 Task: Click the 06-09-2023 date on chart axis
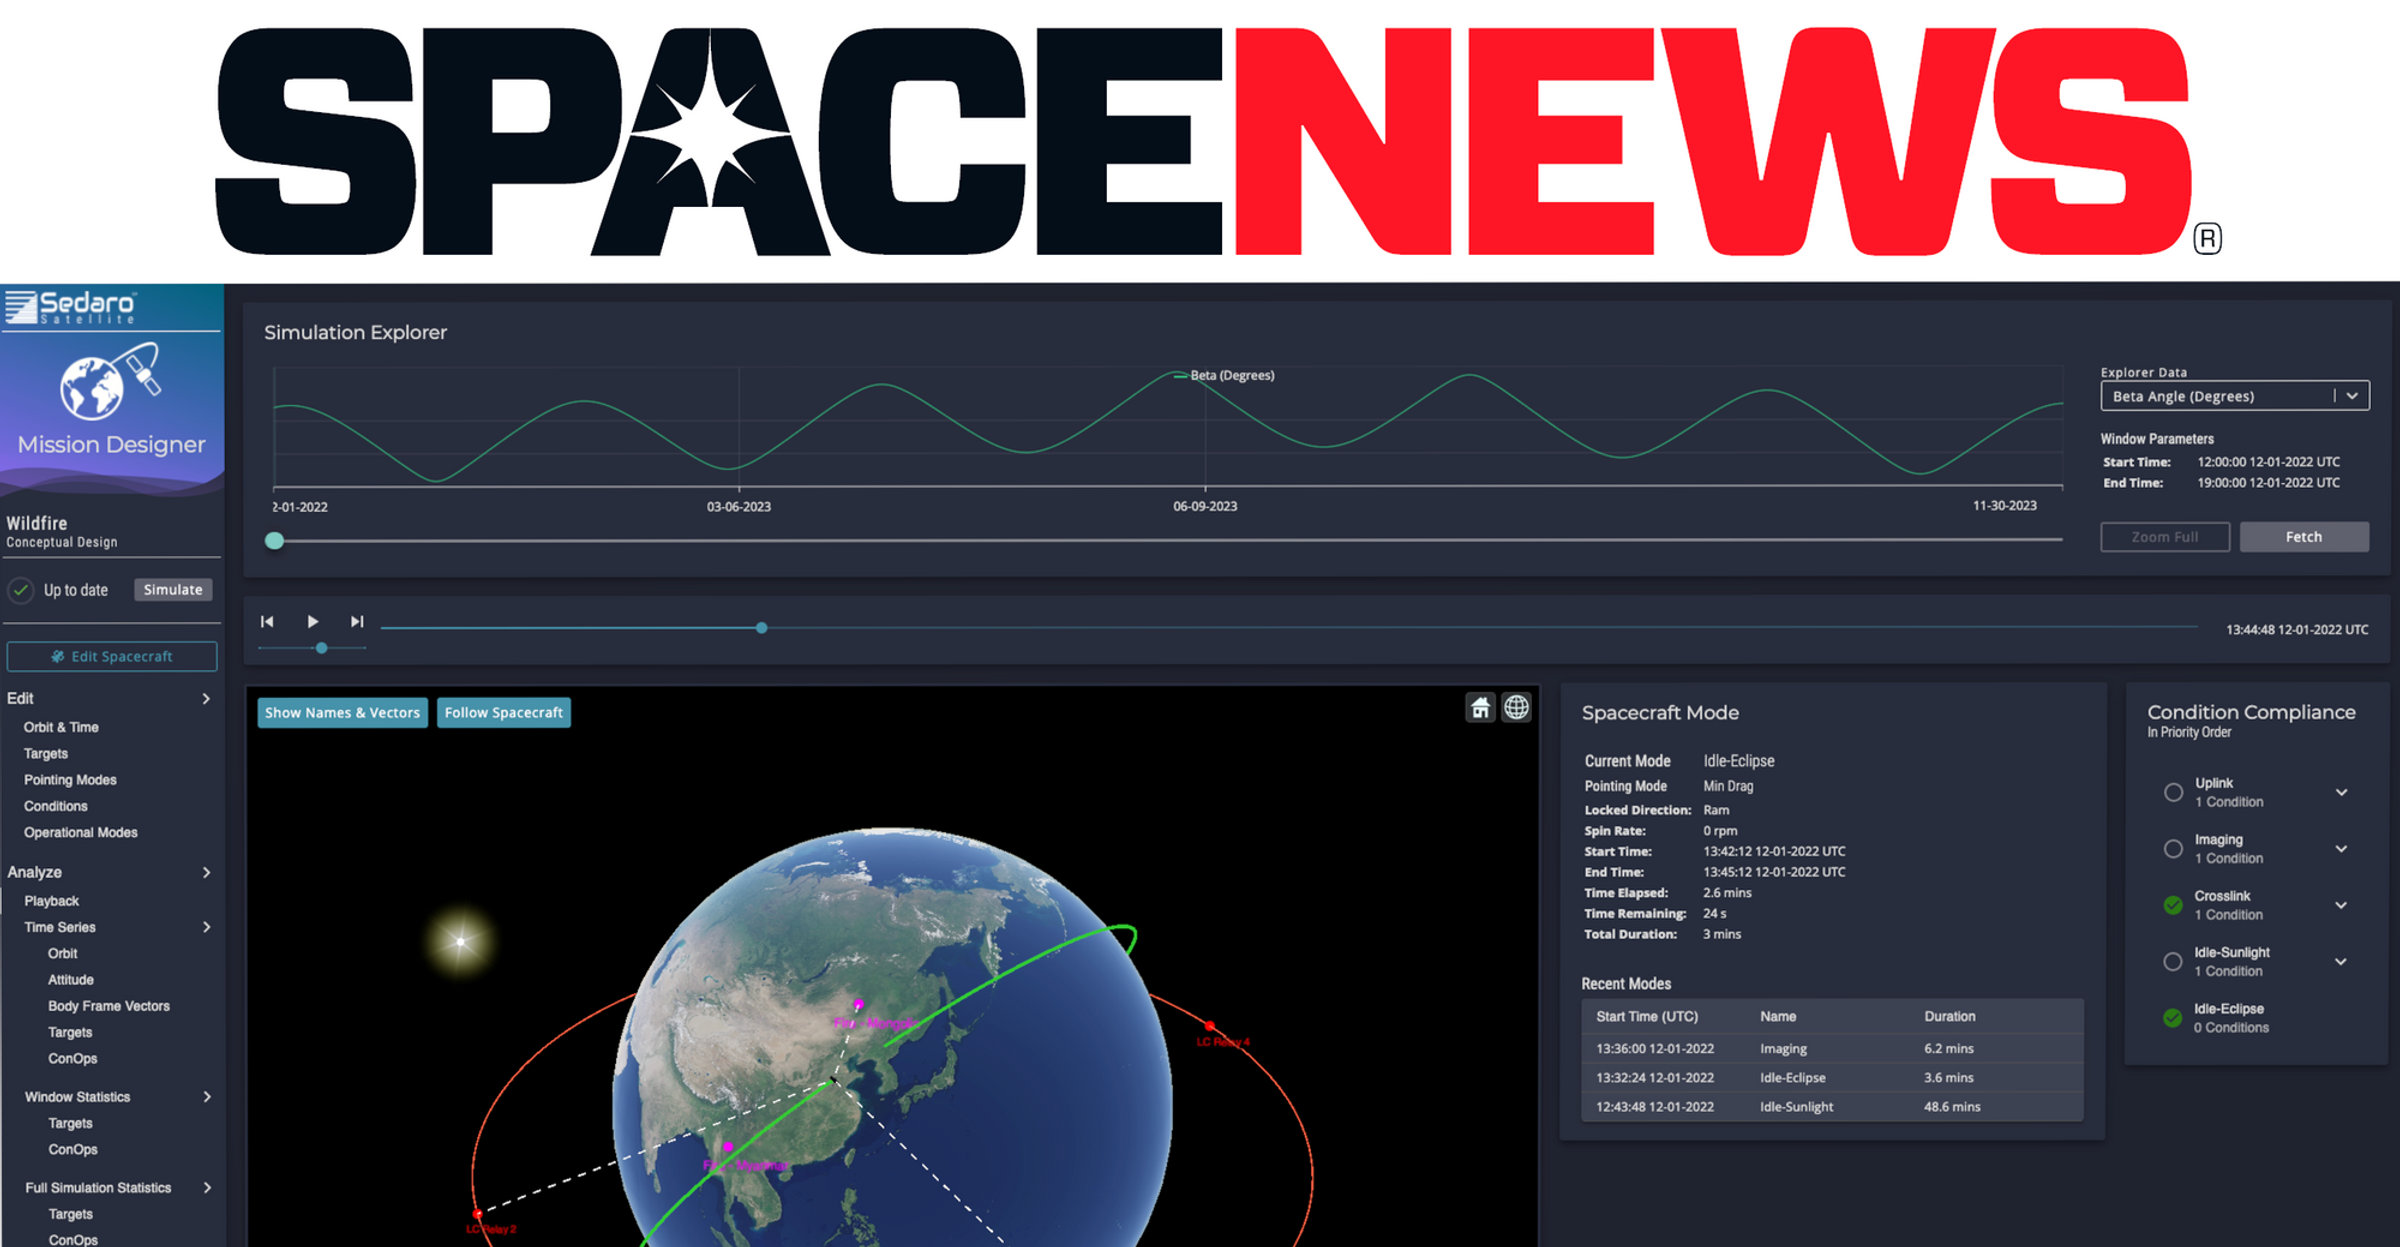pyautogui.click(x=1205, y=506)
